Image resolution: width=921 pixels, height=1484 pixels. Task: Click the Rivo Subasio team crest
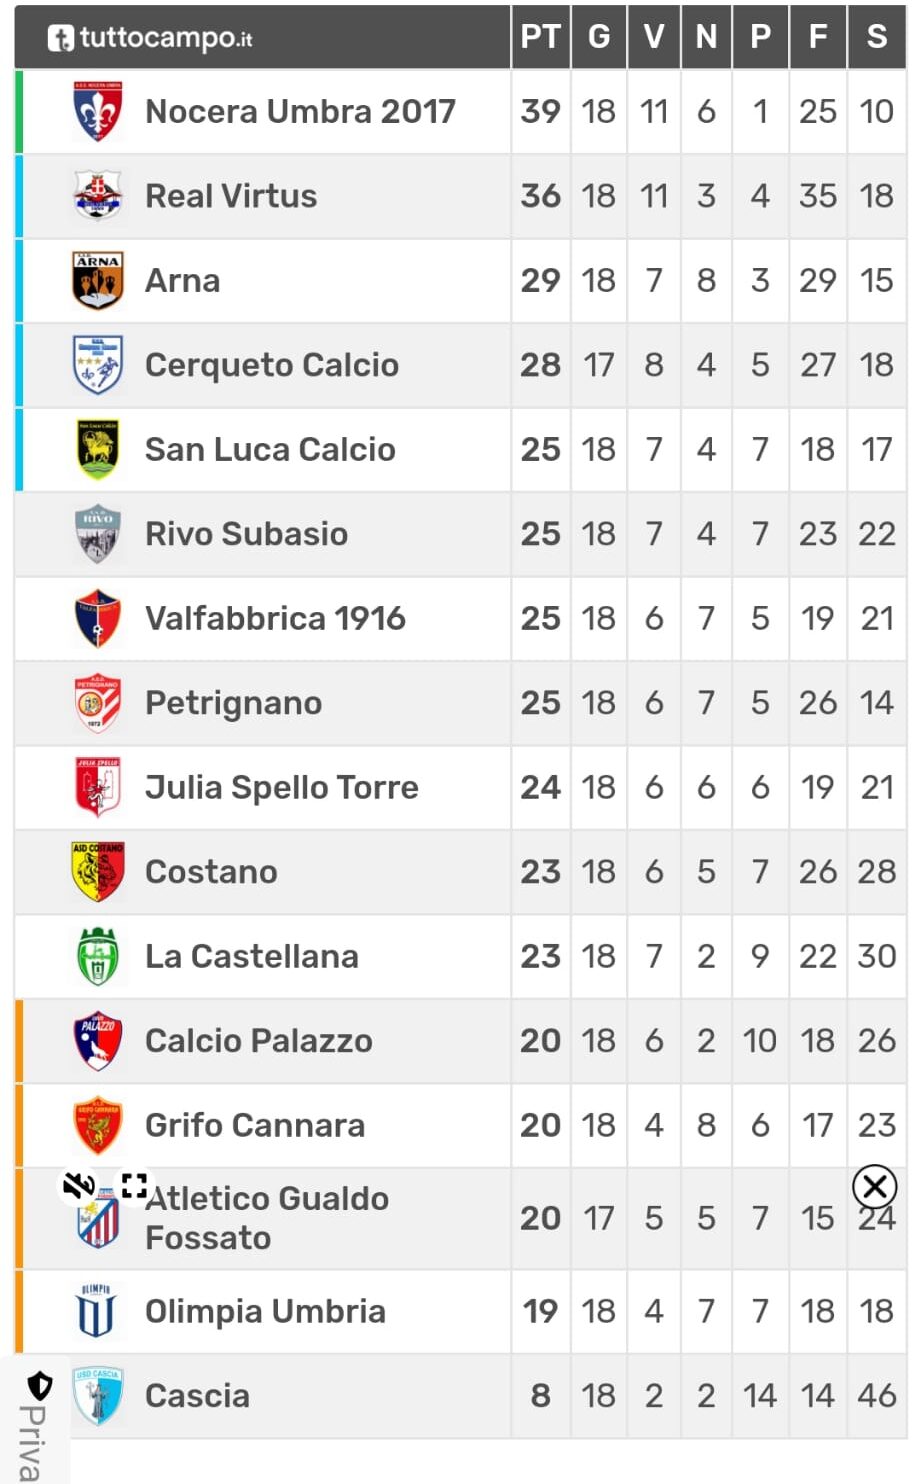(x=98, y=534)
